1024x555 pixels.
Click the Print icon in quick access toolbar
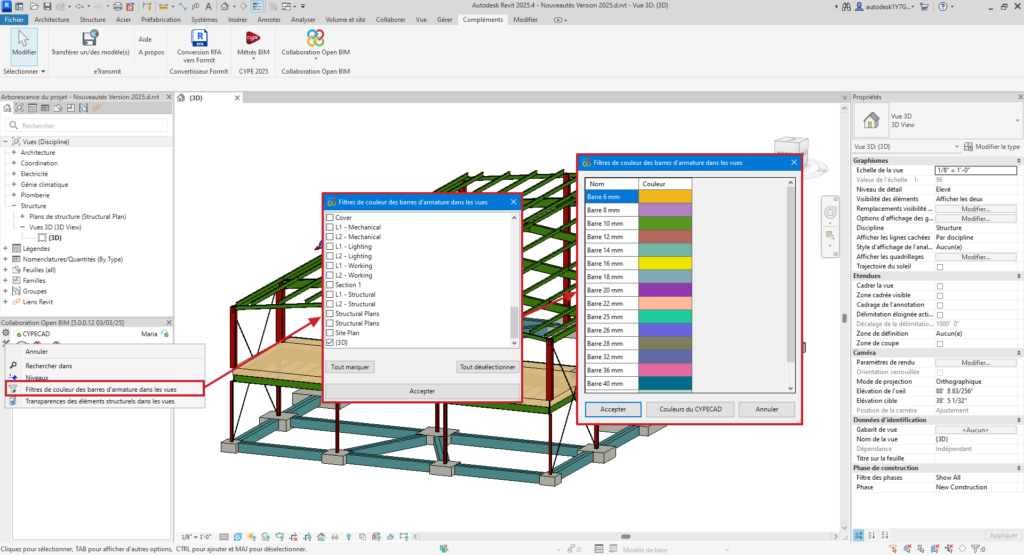coord(118,7)
